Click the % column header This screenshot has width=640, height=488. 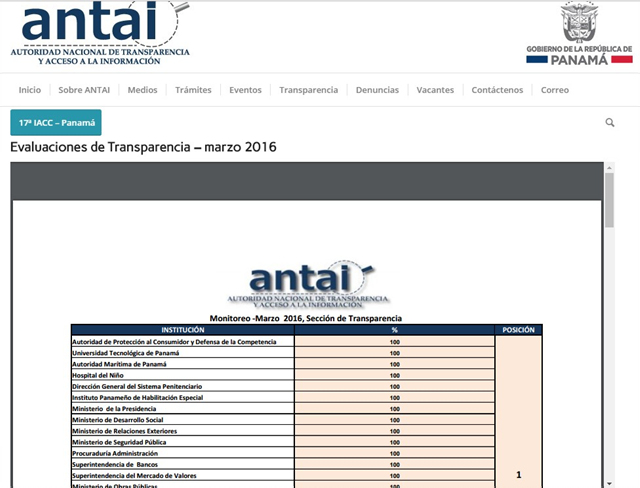394,330
